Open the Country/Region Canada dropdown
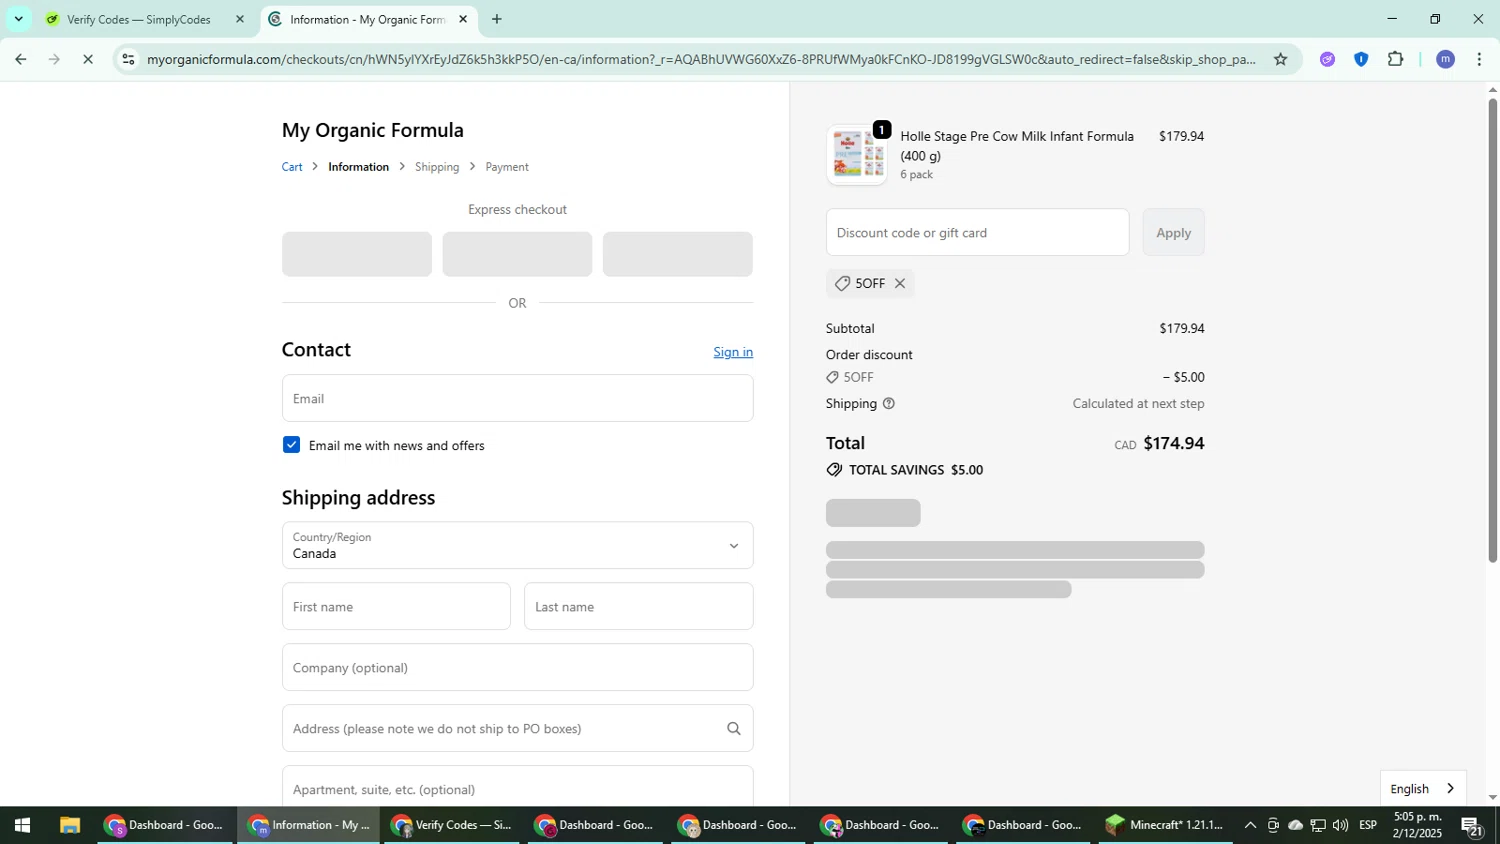 pos(517,546)
